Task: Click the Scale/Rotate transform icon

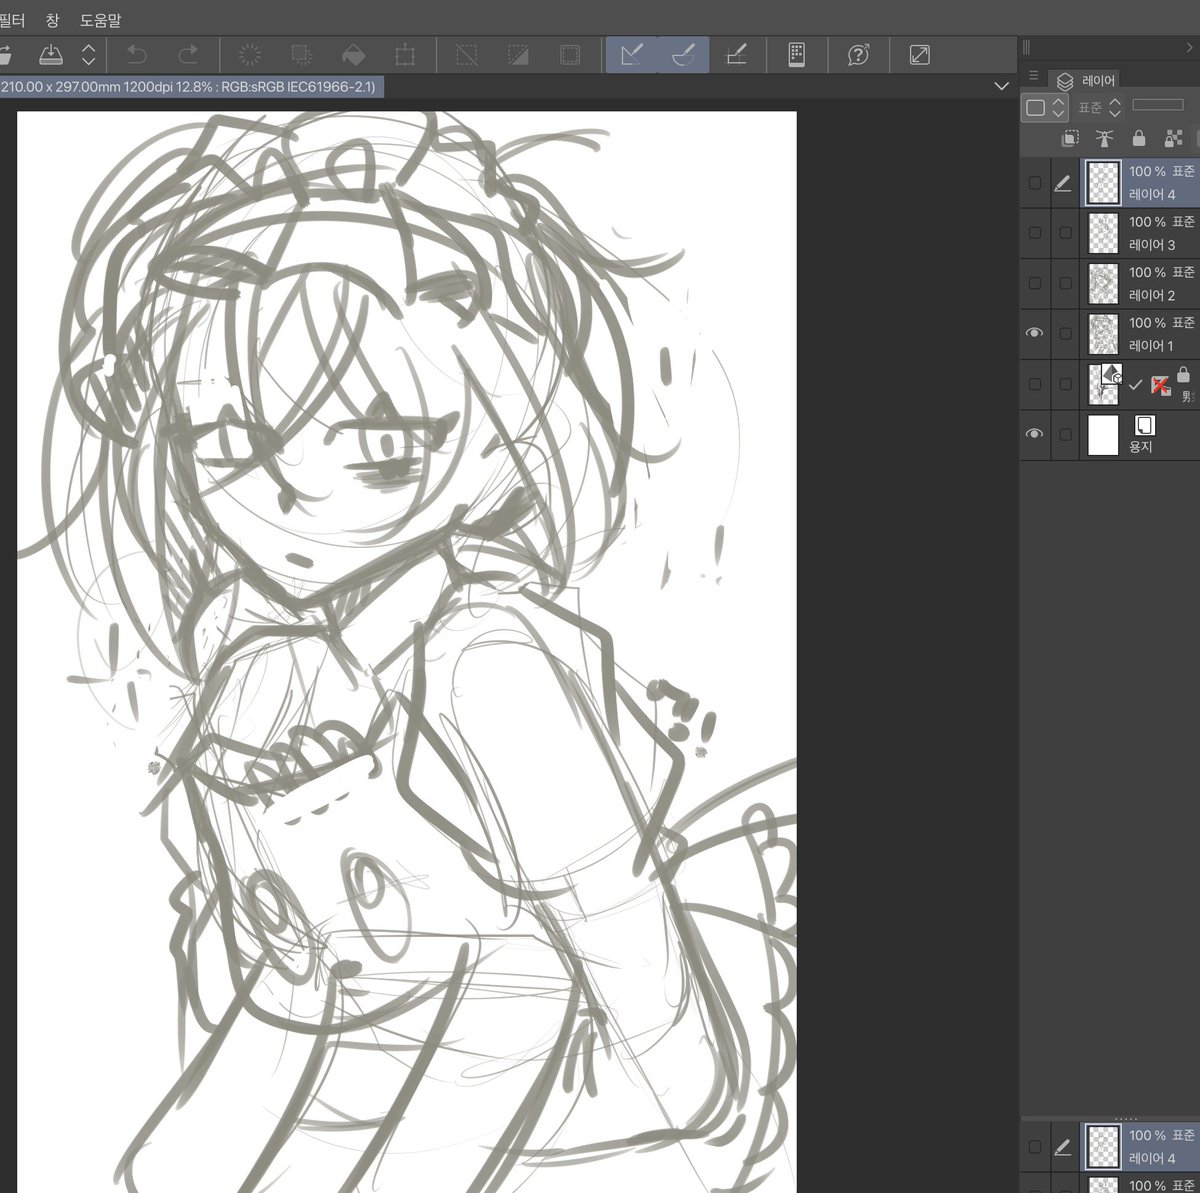Action: pyautogui.click(x=405, y=55)
